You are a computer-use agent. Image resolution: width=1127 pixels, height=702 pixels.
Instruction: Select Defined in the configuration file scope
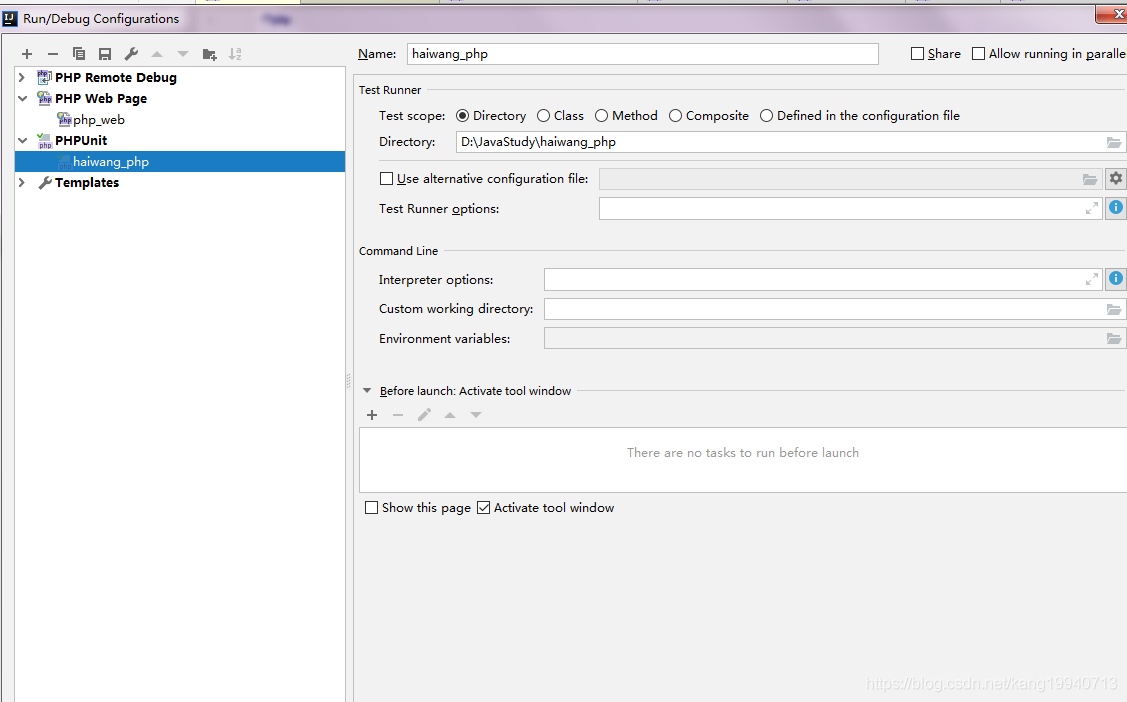tap(859, 116)
